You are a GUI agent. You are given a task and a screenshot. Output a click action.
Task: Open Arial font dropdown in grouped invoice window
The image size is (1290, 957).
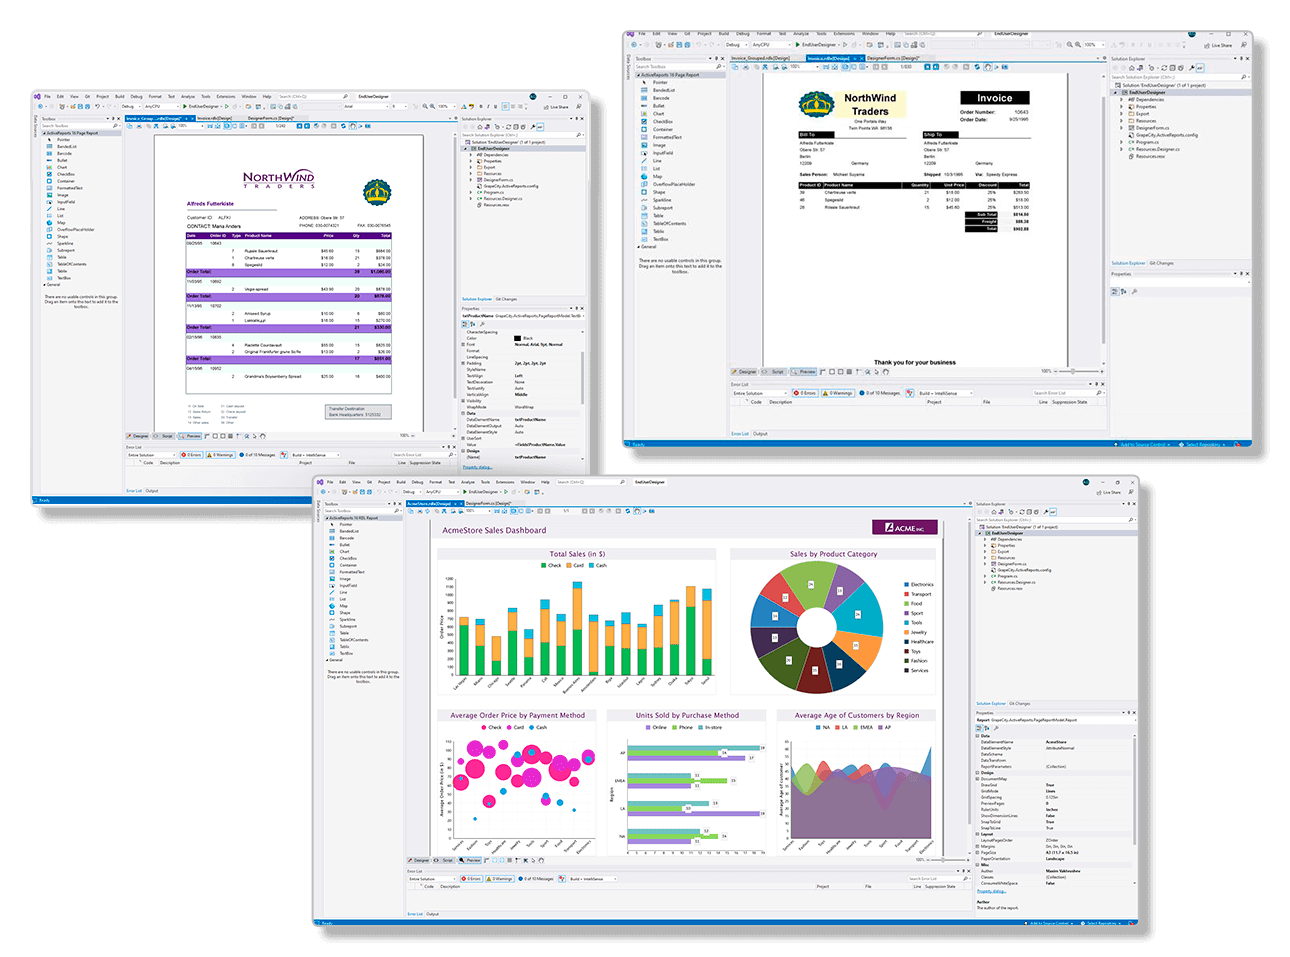tap(366, 106)
